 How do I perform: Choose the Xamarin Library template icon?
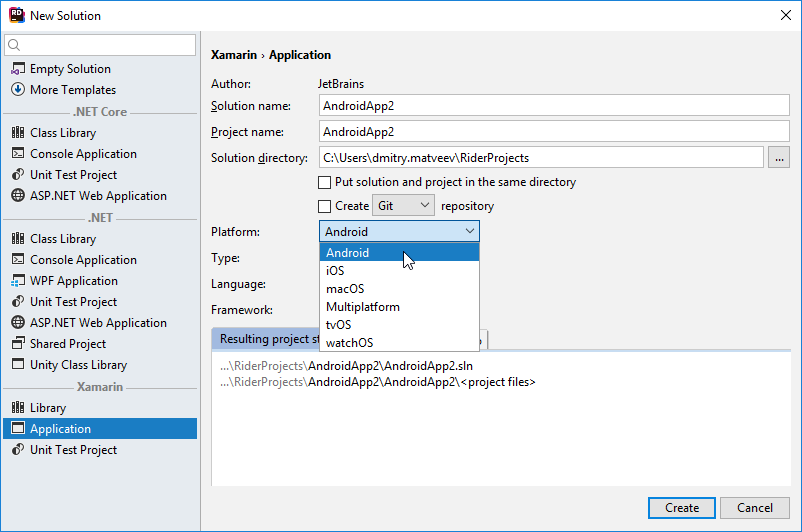tap(17, 408)
